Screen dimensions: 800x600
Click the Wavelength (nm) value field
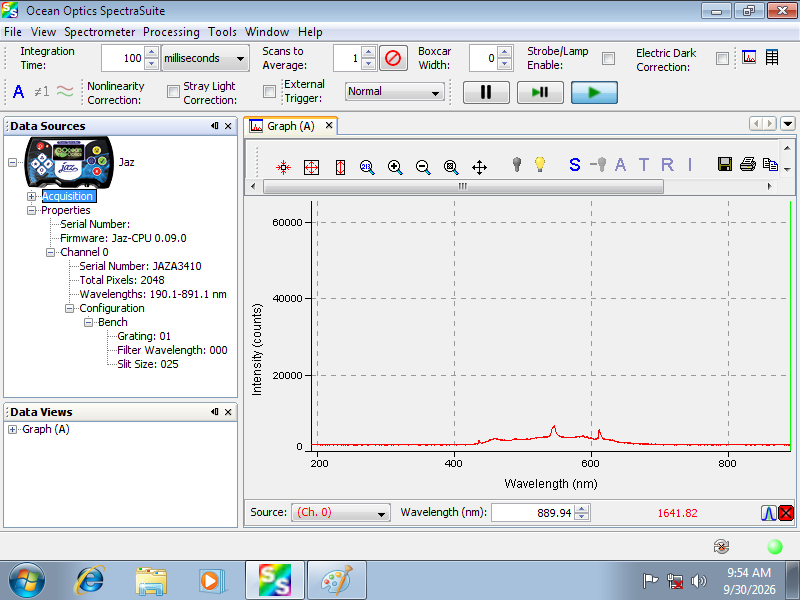[x=533, y=513]
